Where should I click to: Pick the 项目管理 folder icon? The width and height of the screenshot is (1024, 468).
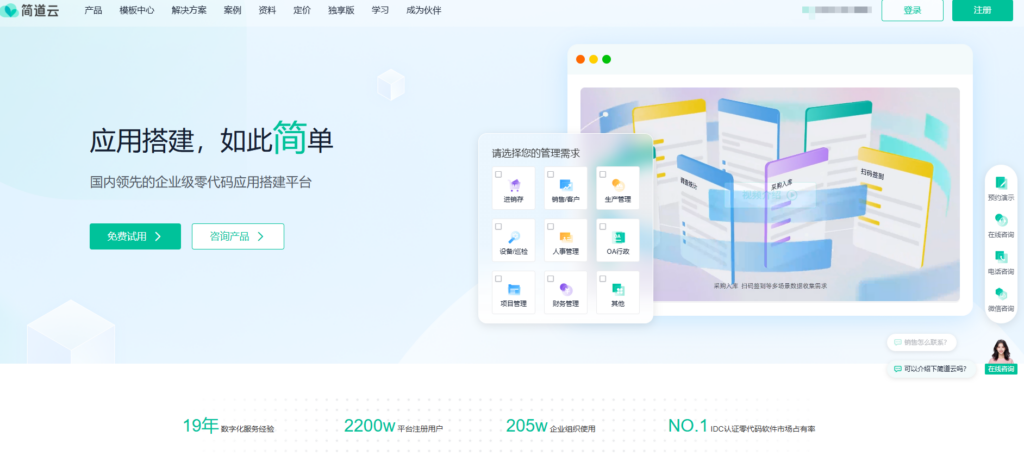(514, 289)
